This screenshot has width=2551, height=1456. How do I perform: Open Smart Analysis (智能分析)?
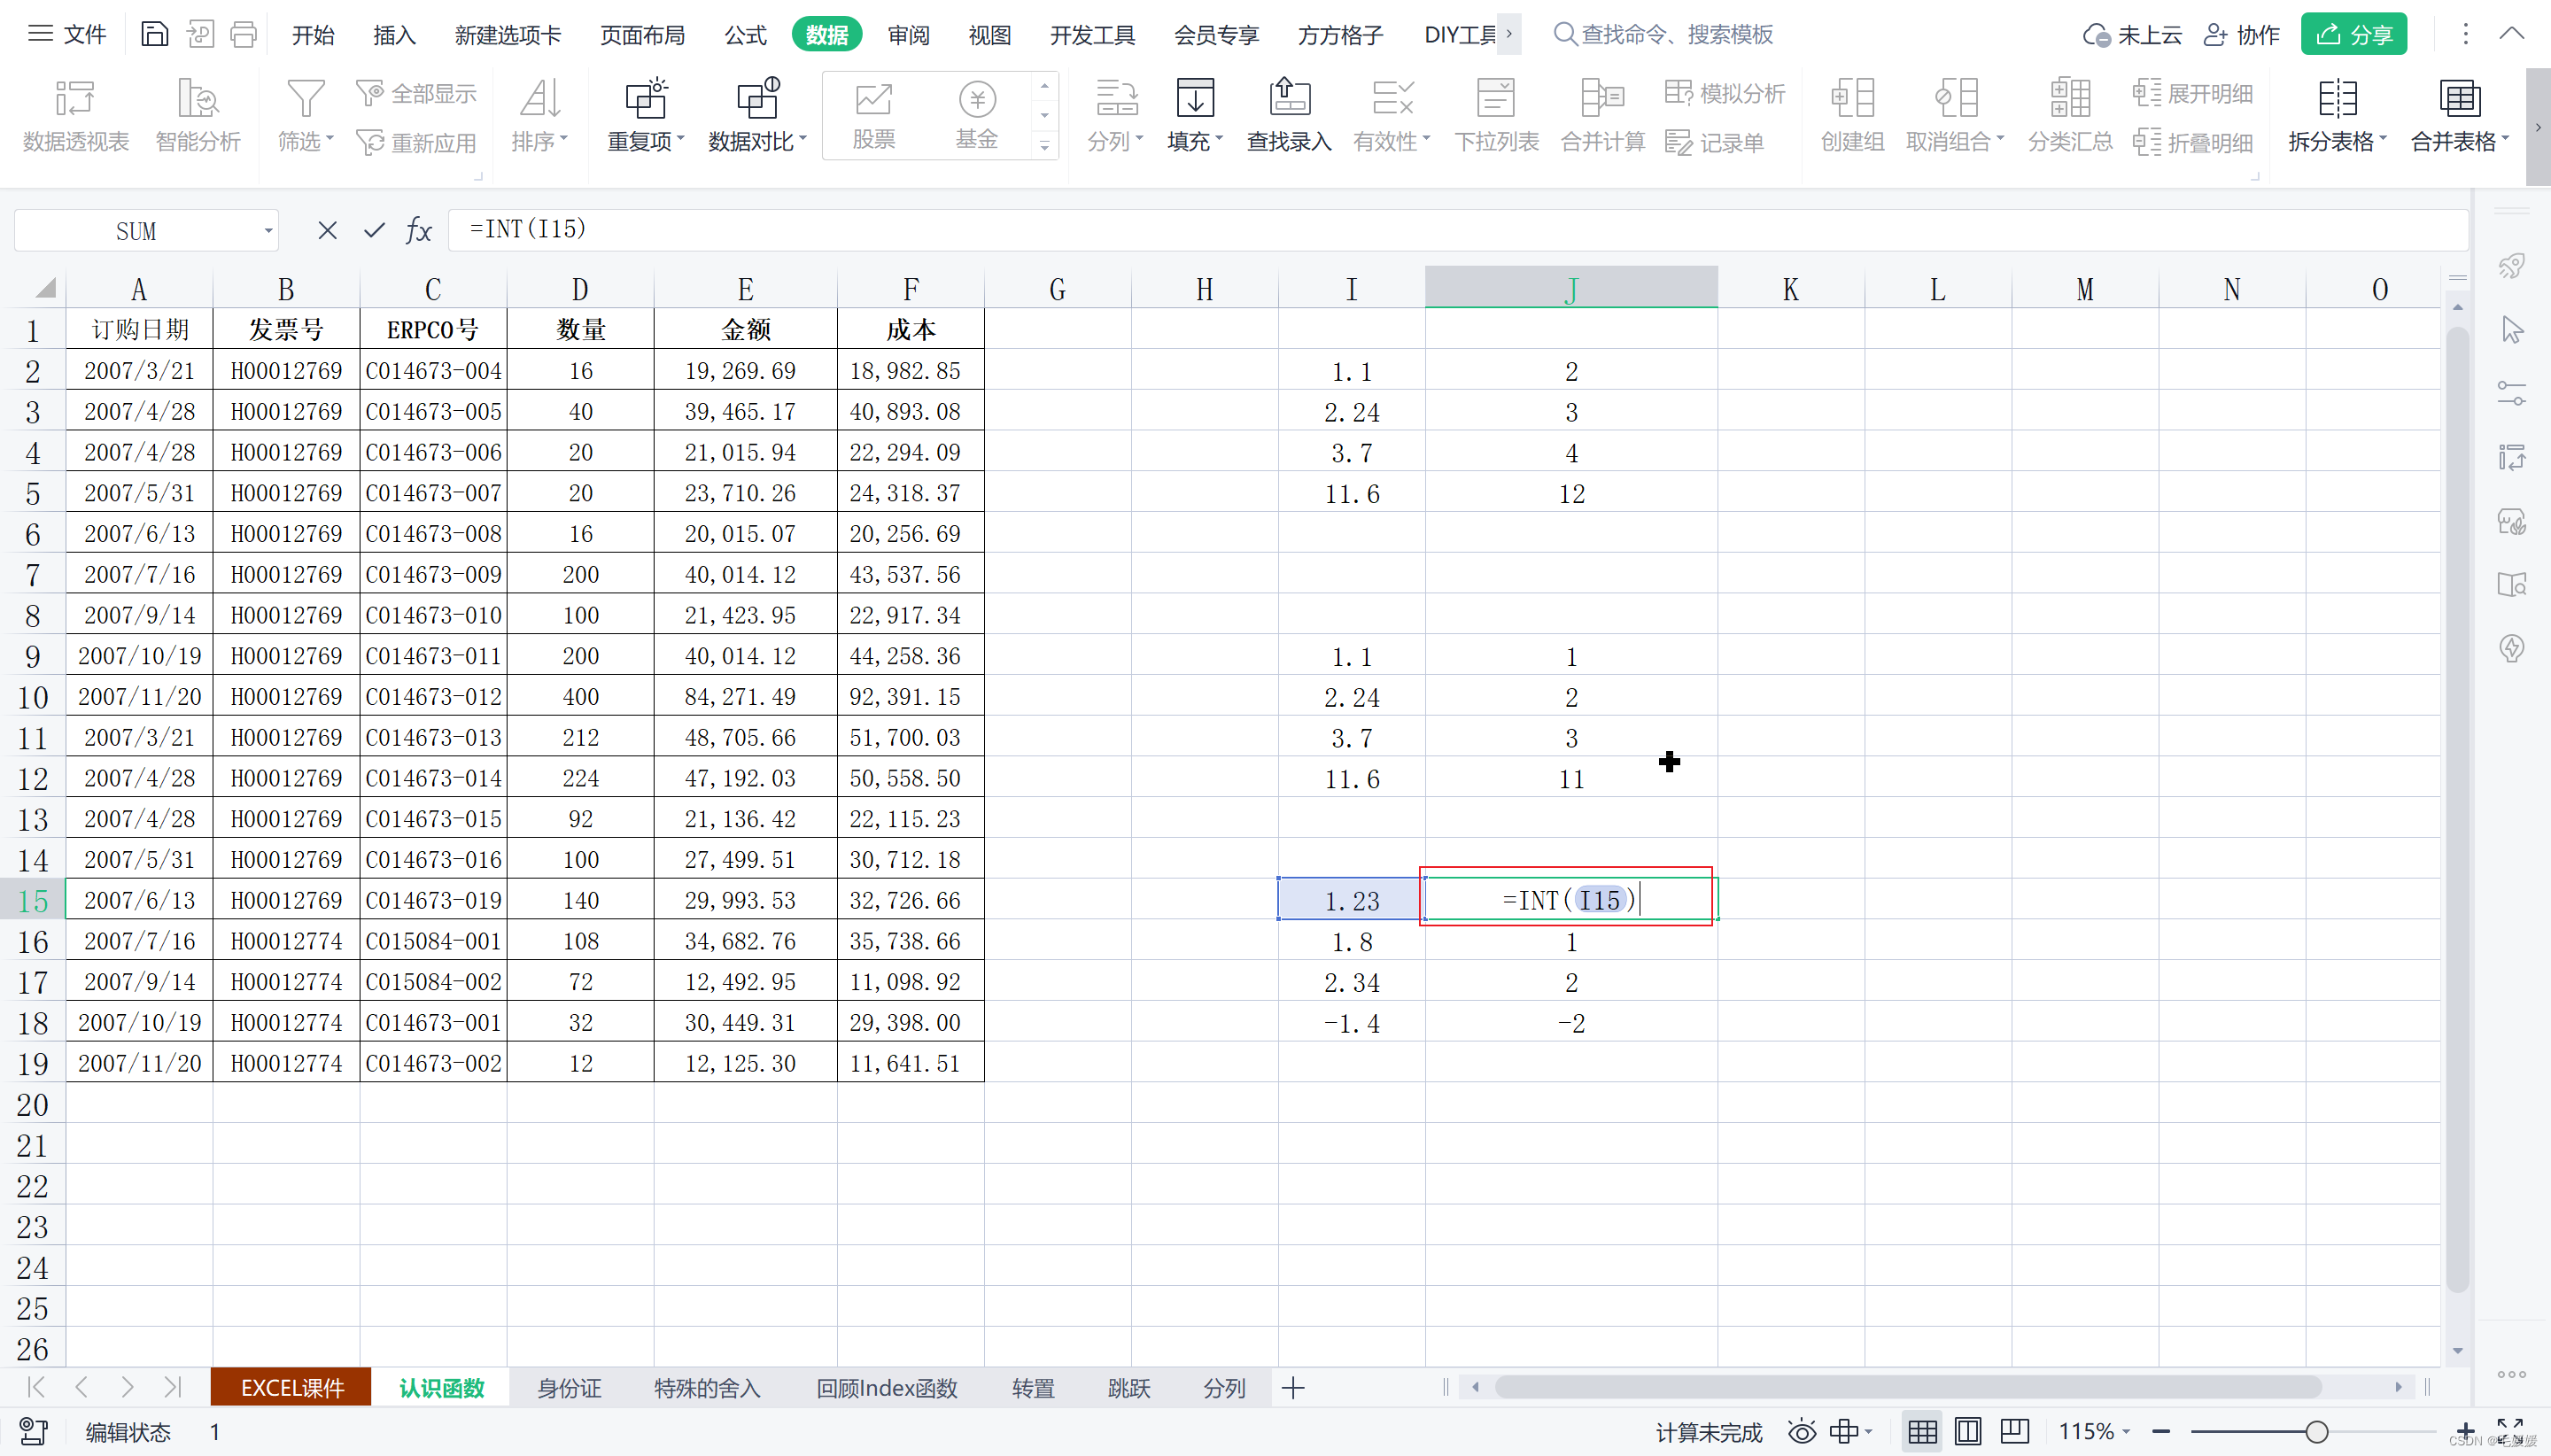coord(198,116)
